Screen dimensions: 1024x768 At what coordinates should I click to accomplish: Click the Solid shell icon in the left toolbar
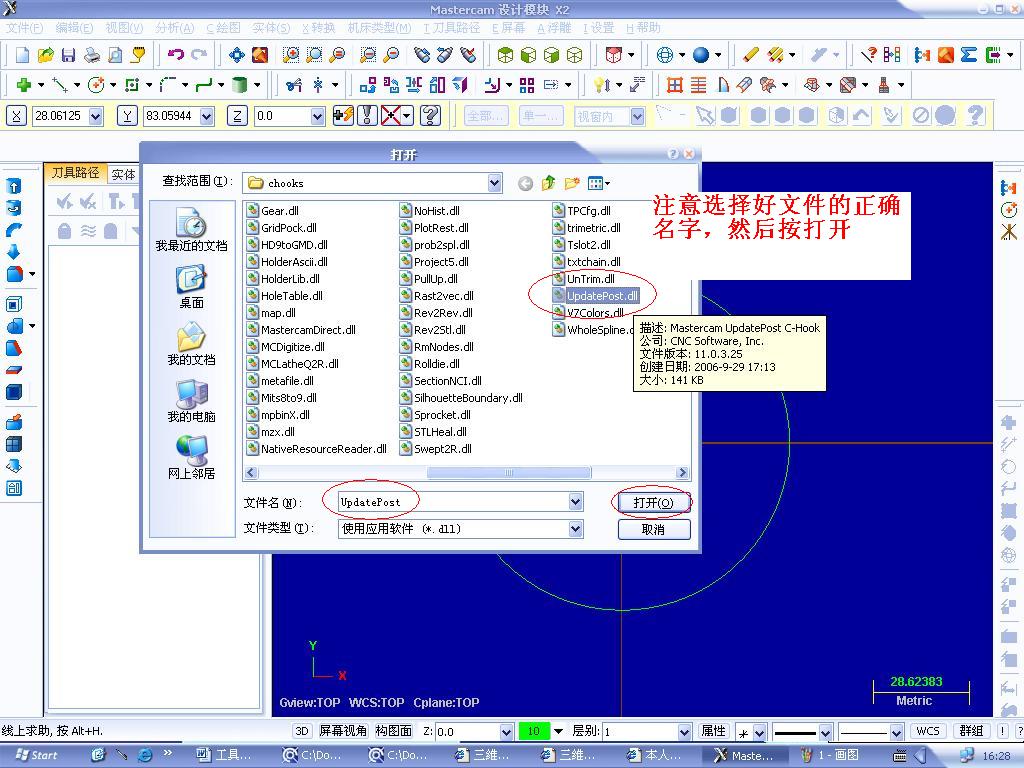coord(14,304)
